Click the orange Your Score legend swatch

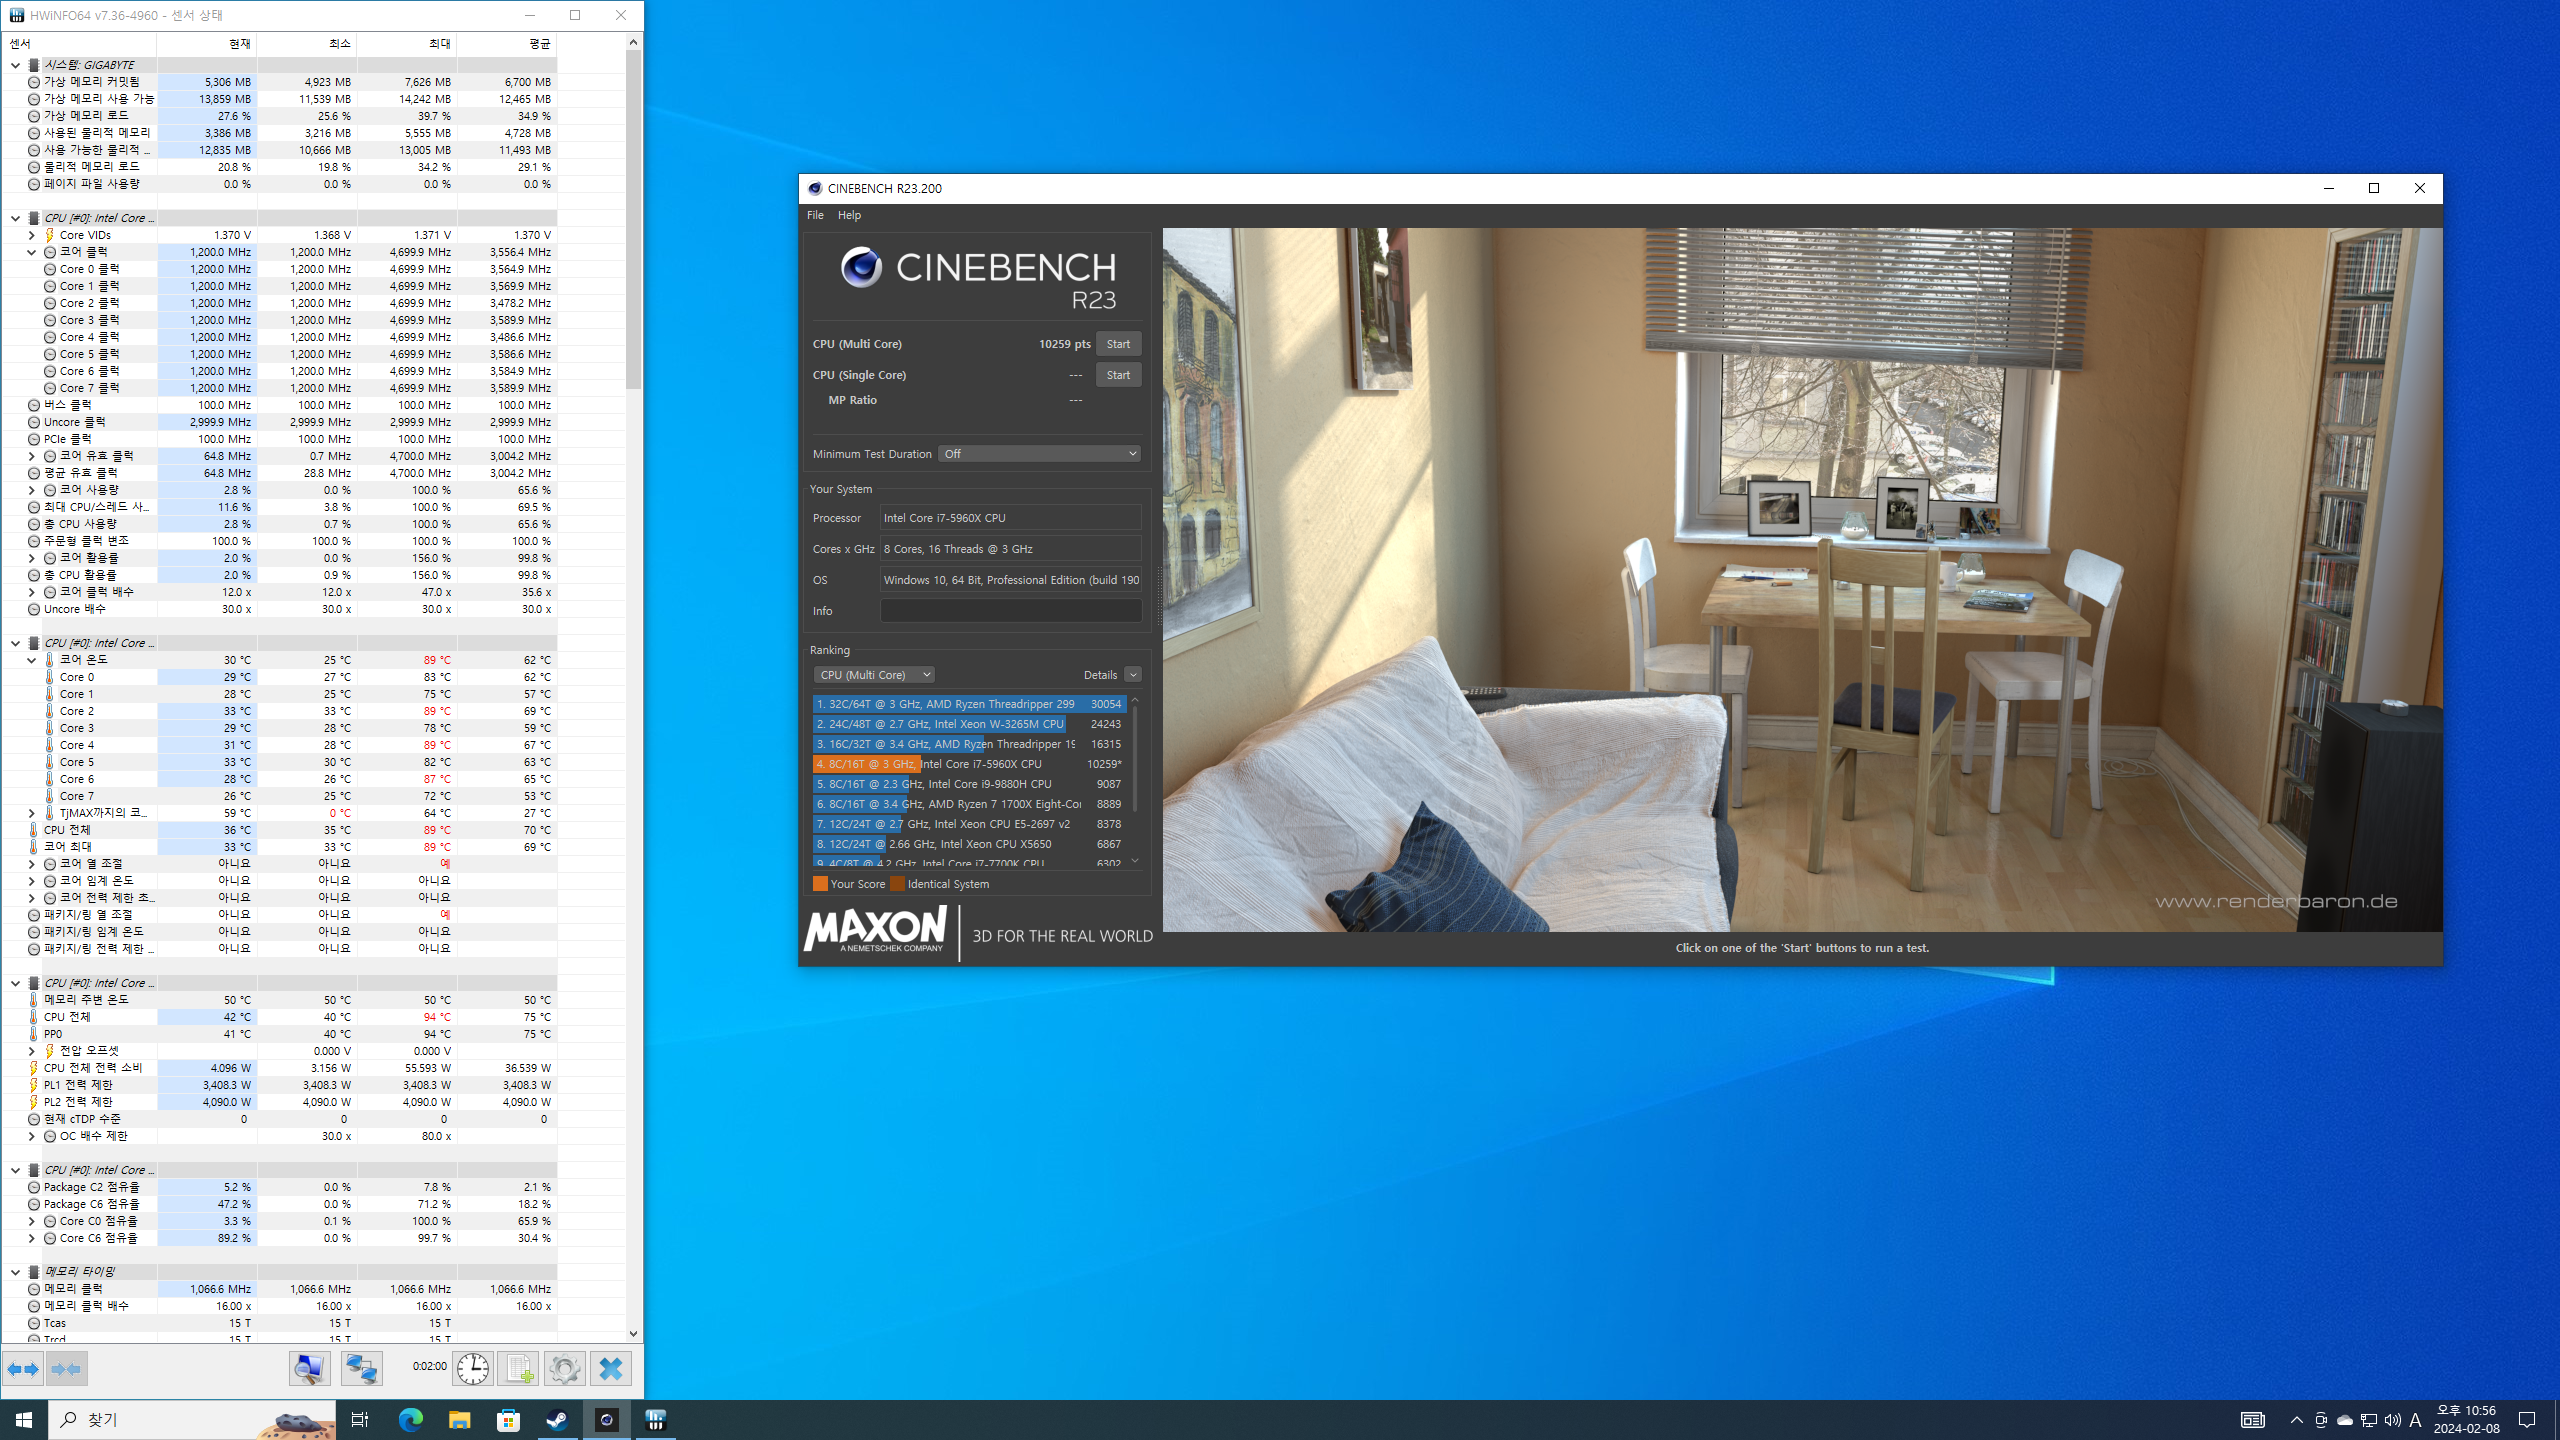[820, 884]
